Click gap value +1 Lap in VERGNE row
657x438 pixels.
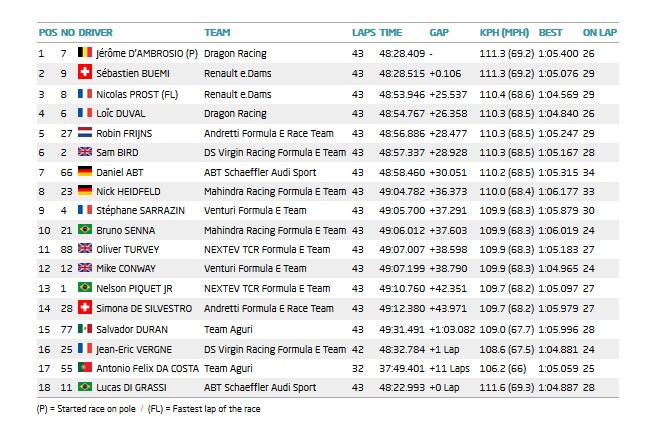(444, 350)
